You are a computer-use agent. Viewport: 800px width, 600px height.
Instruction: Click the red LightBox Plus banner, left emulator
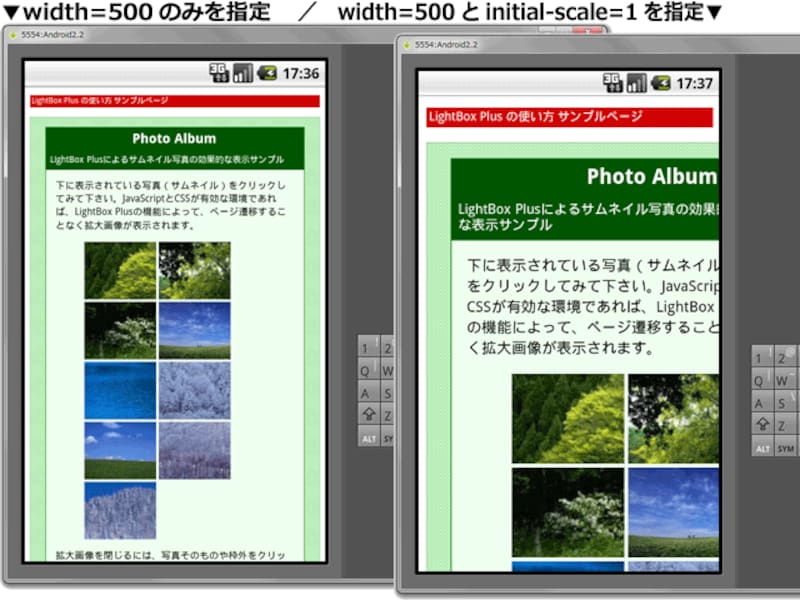[x=175, y=101]
